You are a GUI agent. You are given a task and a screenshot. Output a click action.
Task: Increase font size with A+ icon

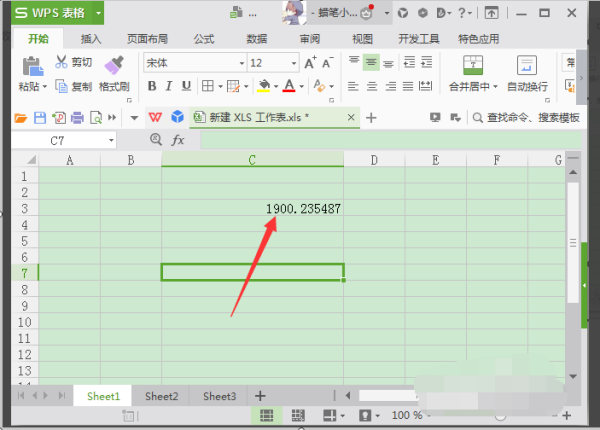click(310, 63)
